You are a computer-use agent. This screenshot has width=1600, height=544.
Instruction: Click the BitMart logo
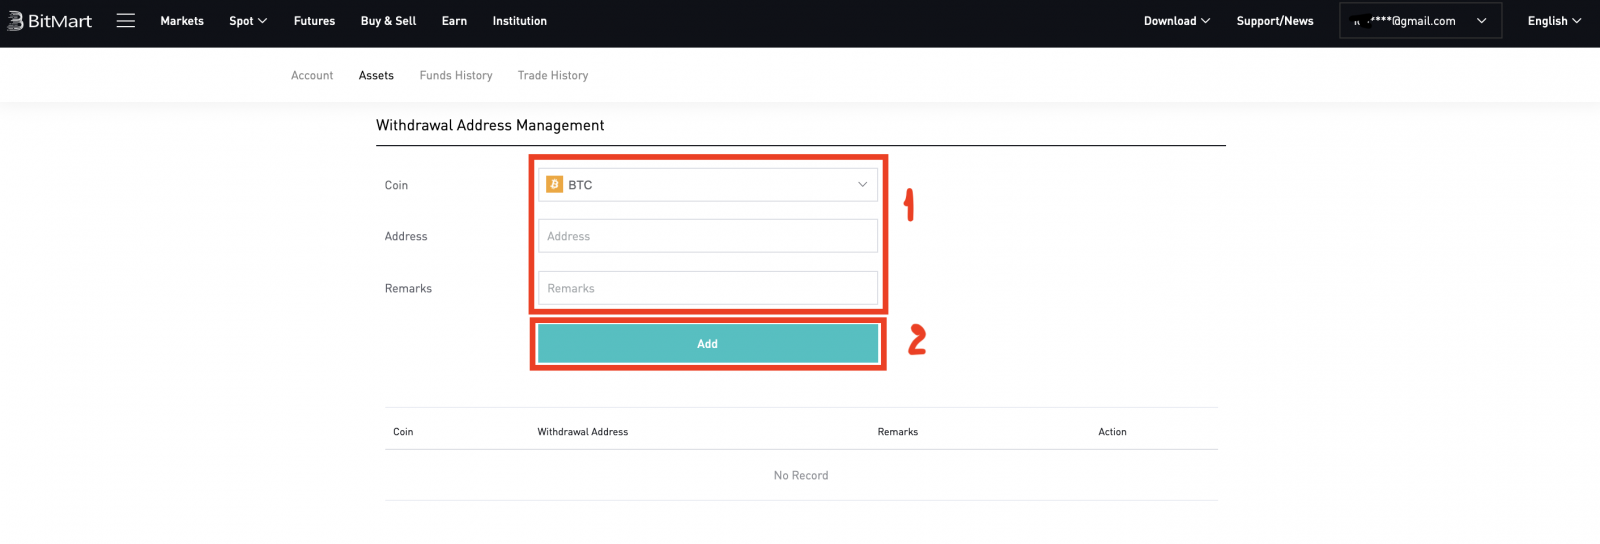coord(50,21)
